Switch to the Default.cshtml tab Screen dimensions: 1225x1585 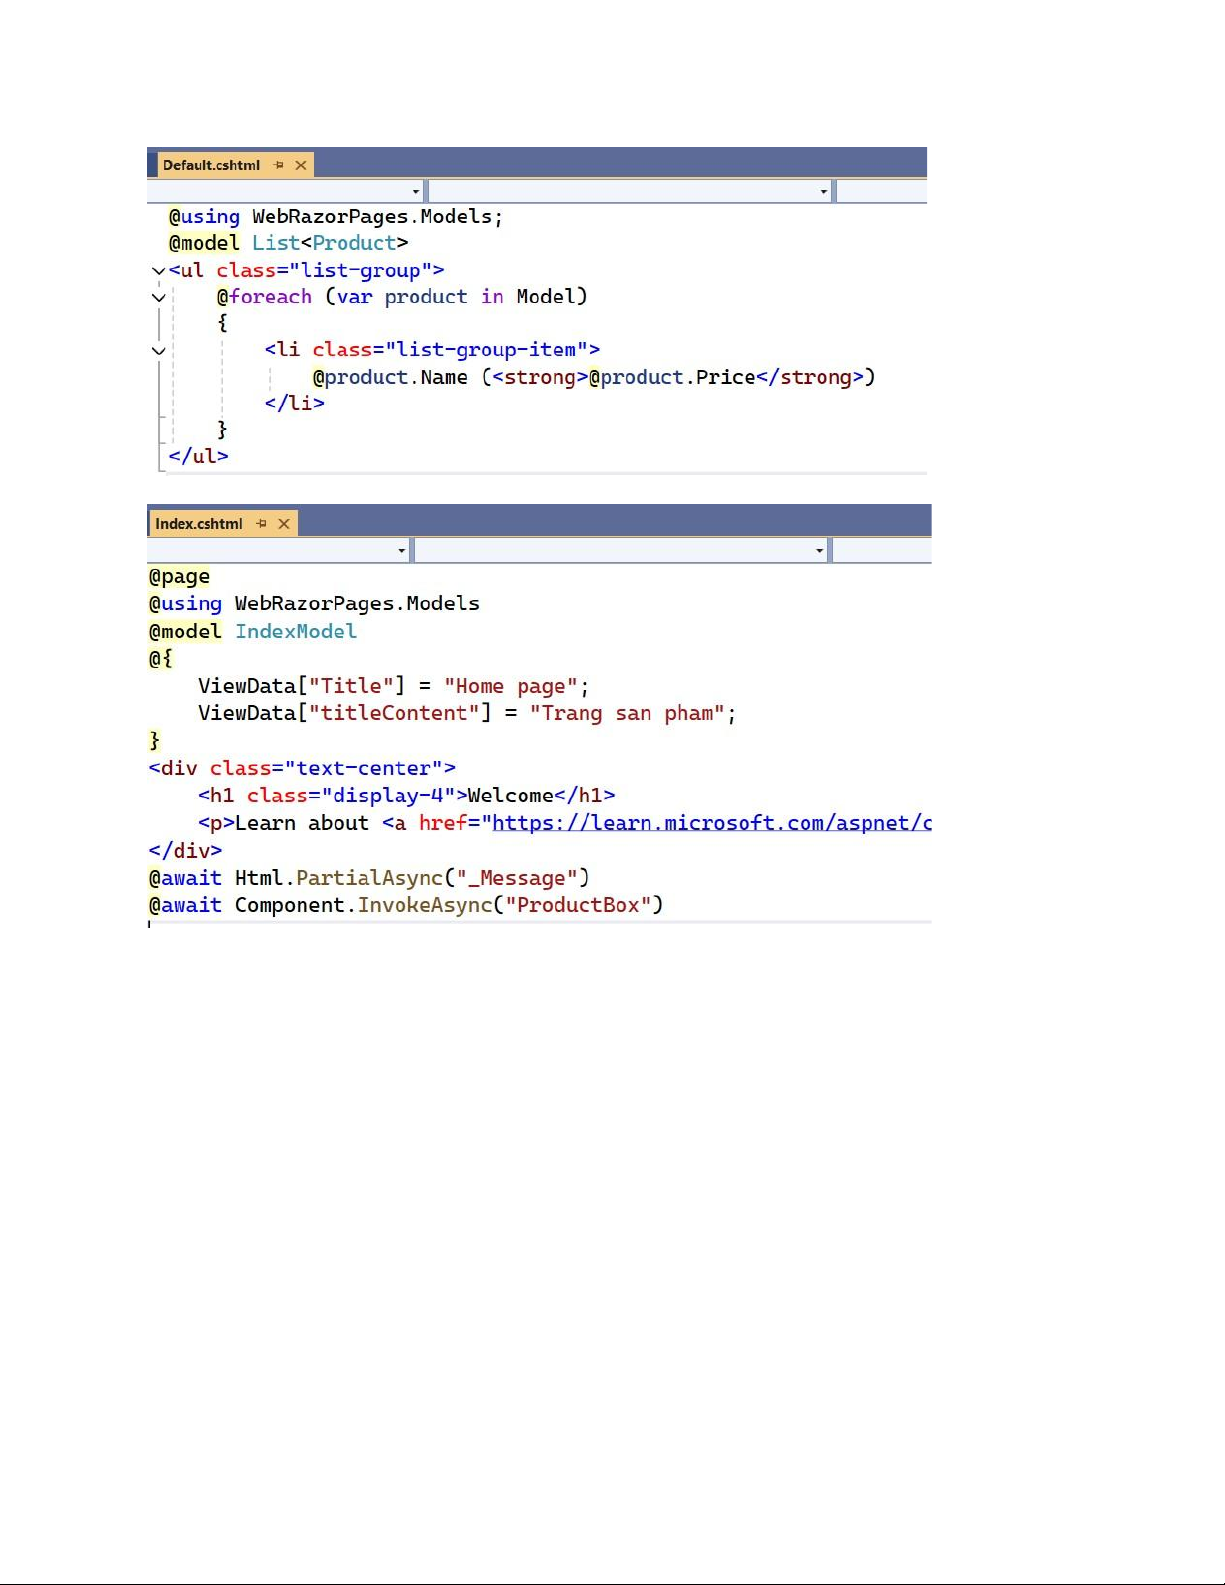[211, 165]
